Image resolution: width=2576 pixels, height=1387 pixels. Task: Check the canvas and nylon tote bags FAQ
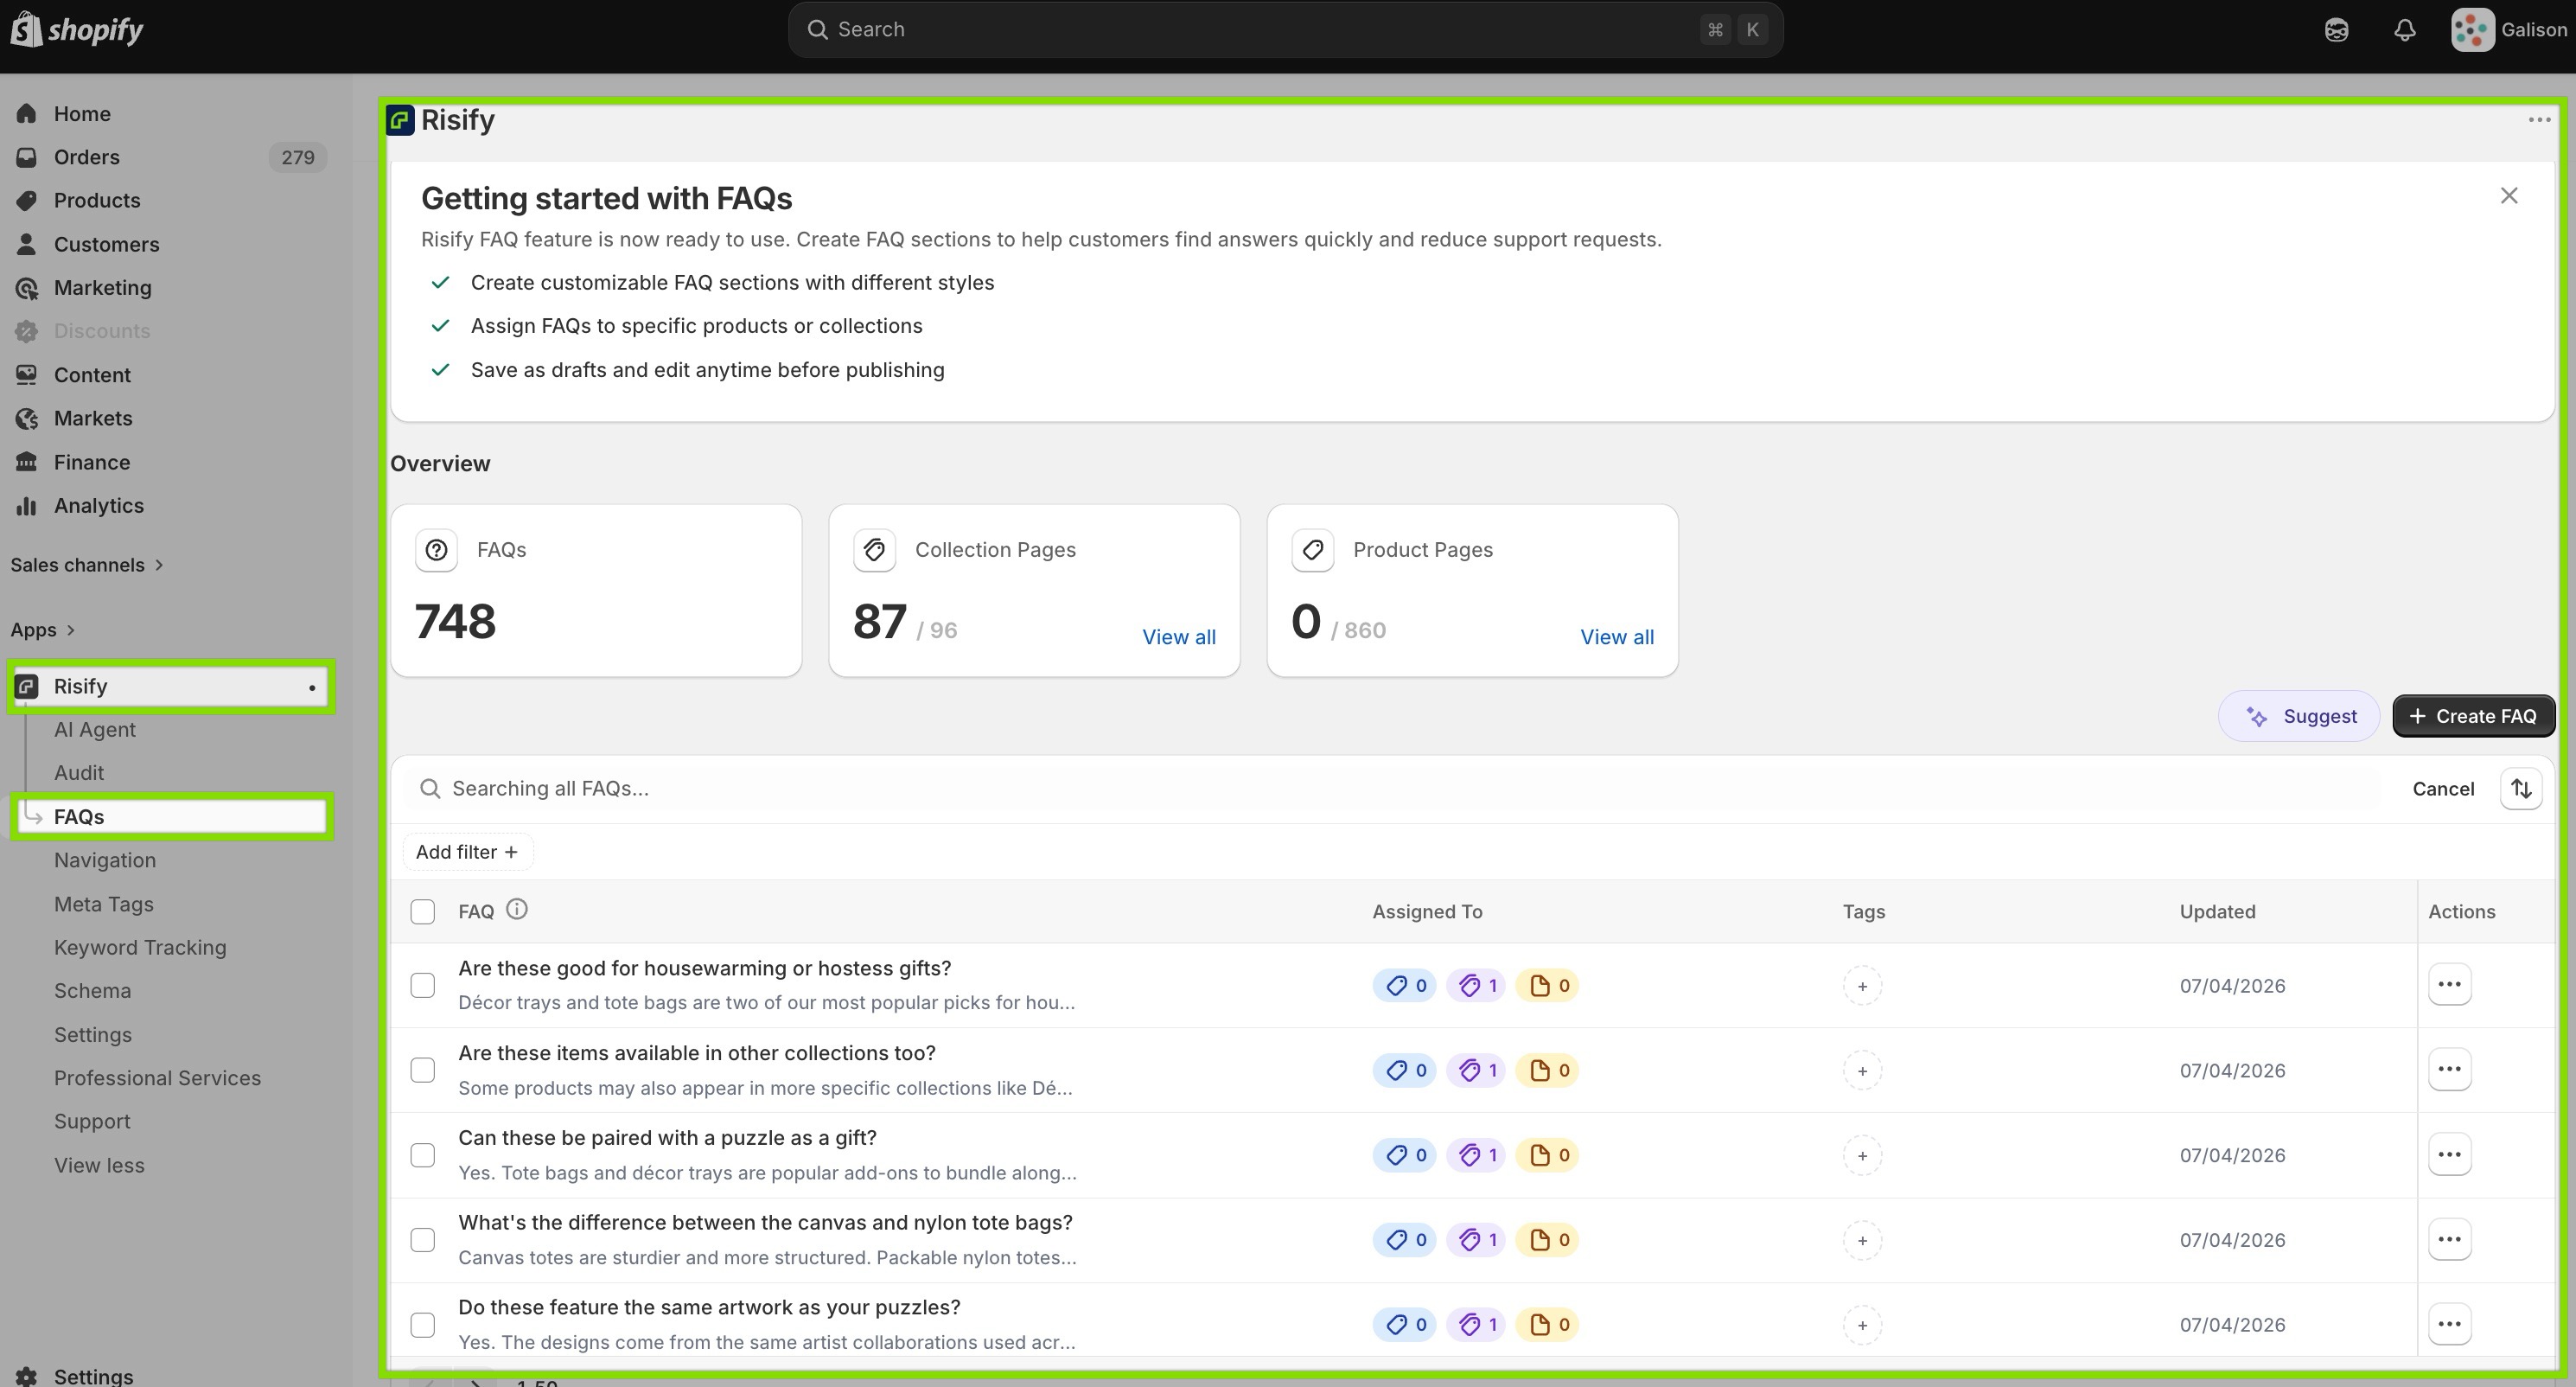[423, 1241]
